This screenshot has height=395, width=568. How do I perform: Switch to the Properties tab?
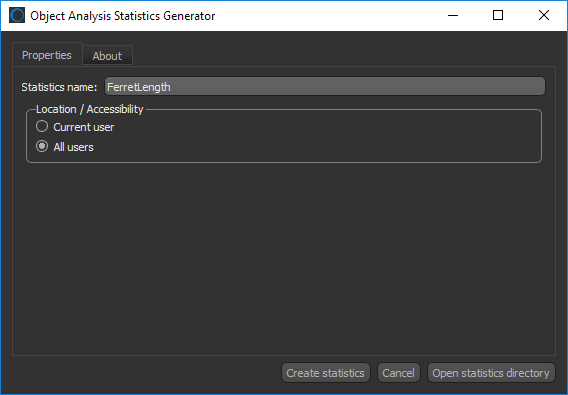click(47, 55)
